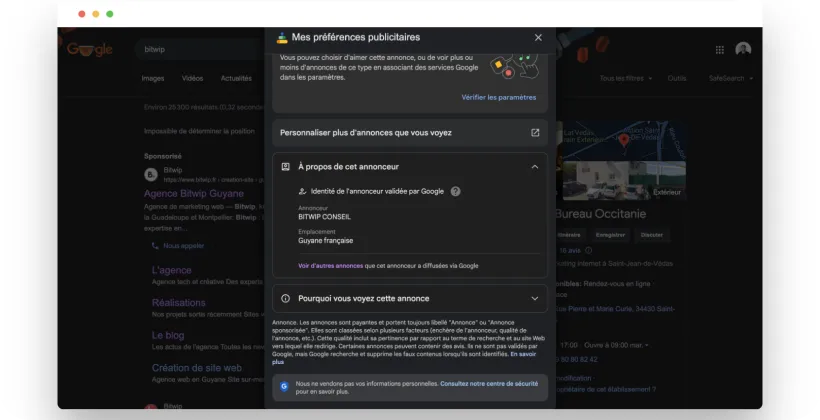The image size is (820, 420).
Task: Click the phone icon beside Nous appeler
Action: tap(155, 246)
